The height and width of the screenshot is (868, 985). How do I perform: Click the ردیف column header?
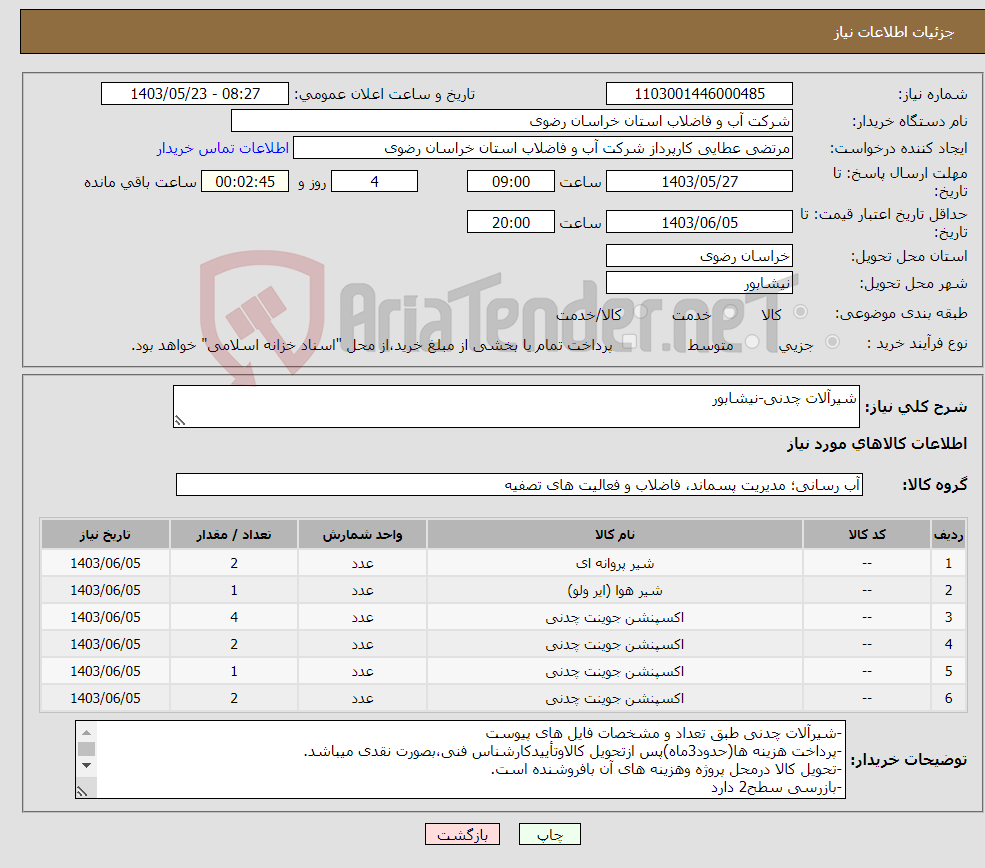tap(949, 534)
